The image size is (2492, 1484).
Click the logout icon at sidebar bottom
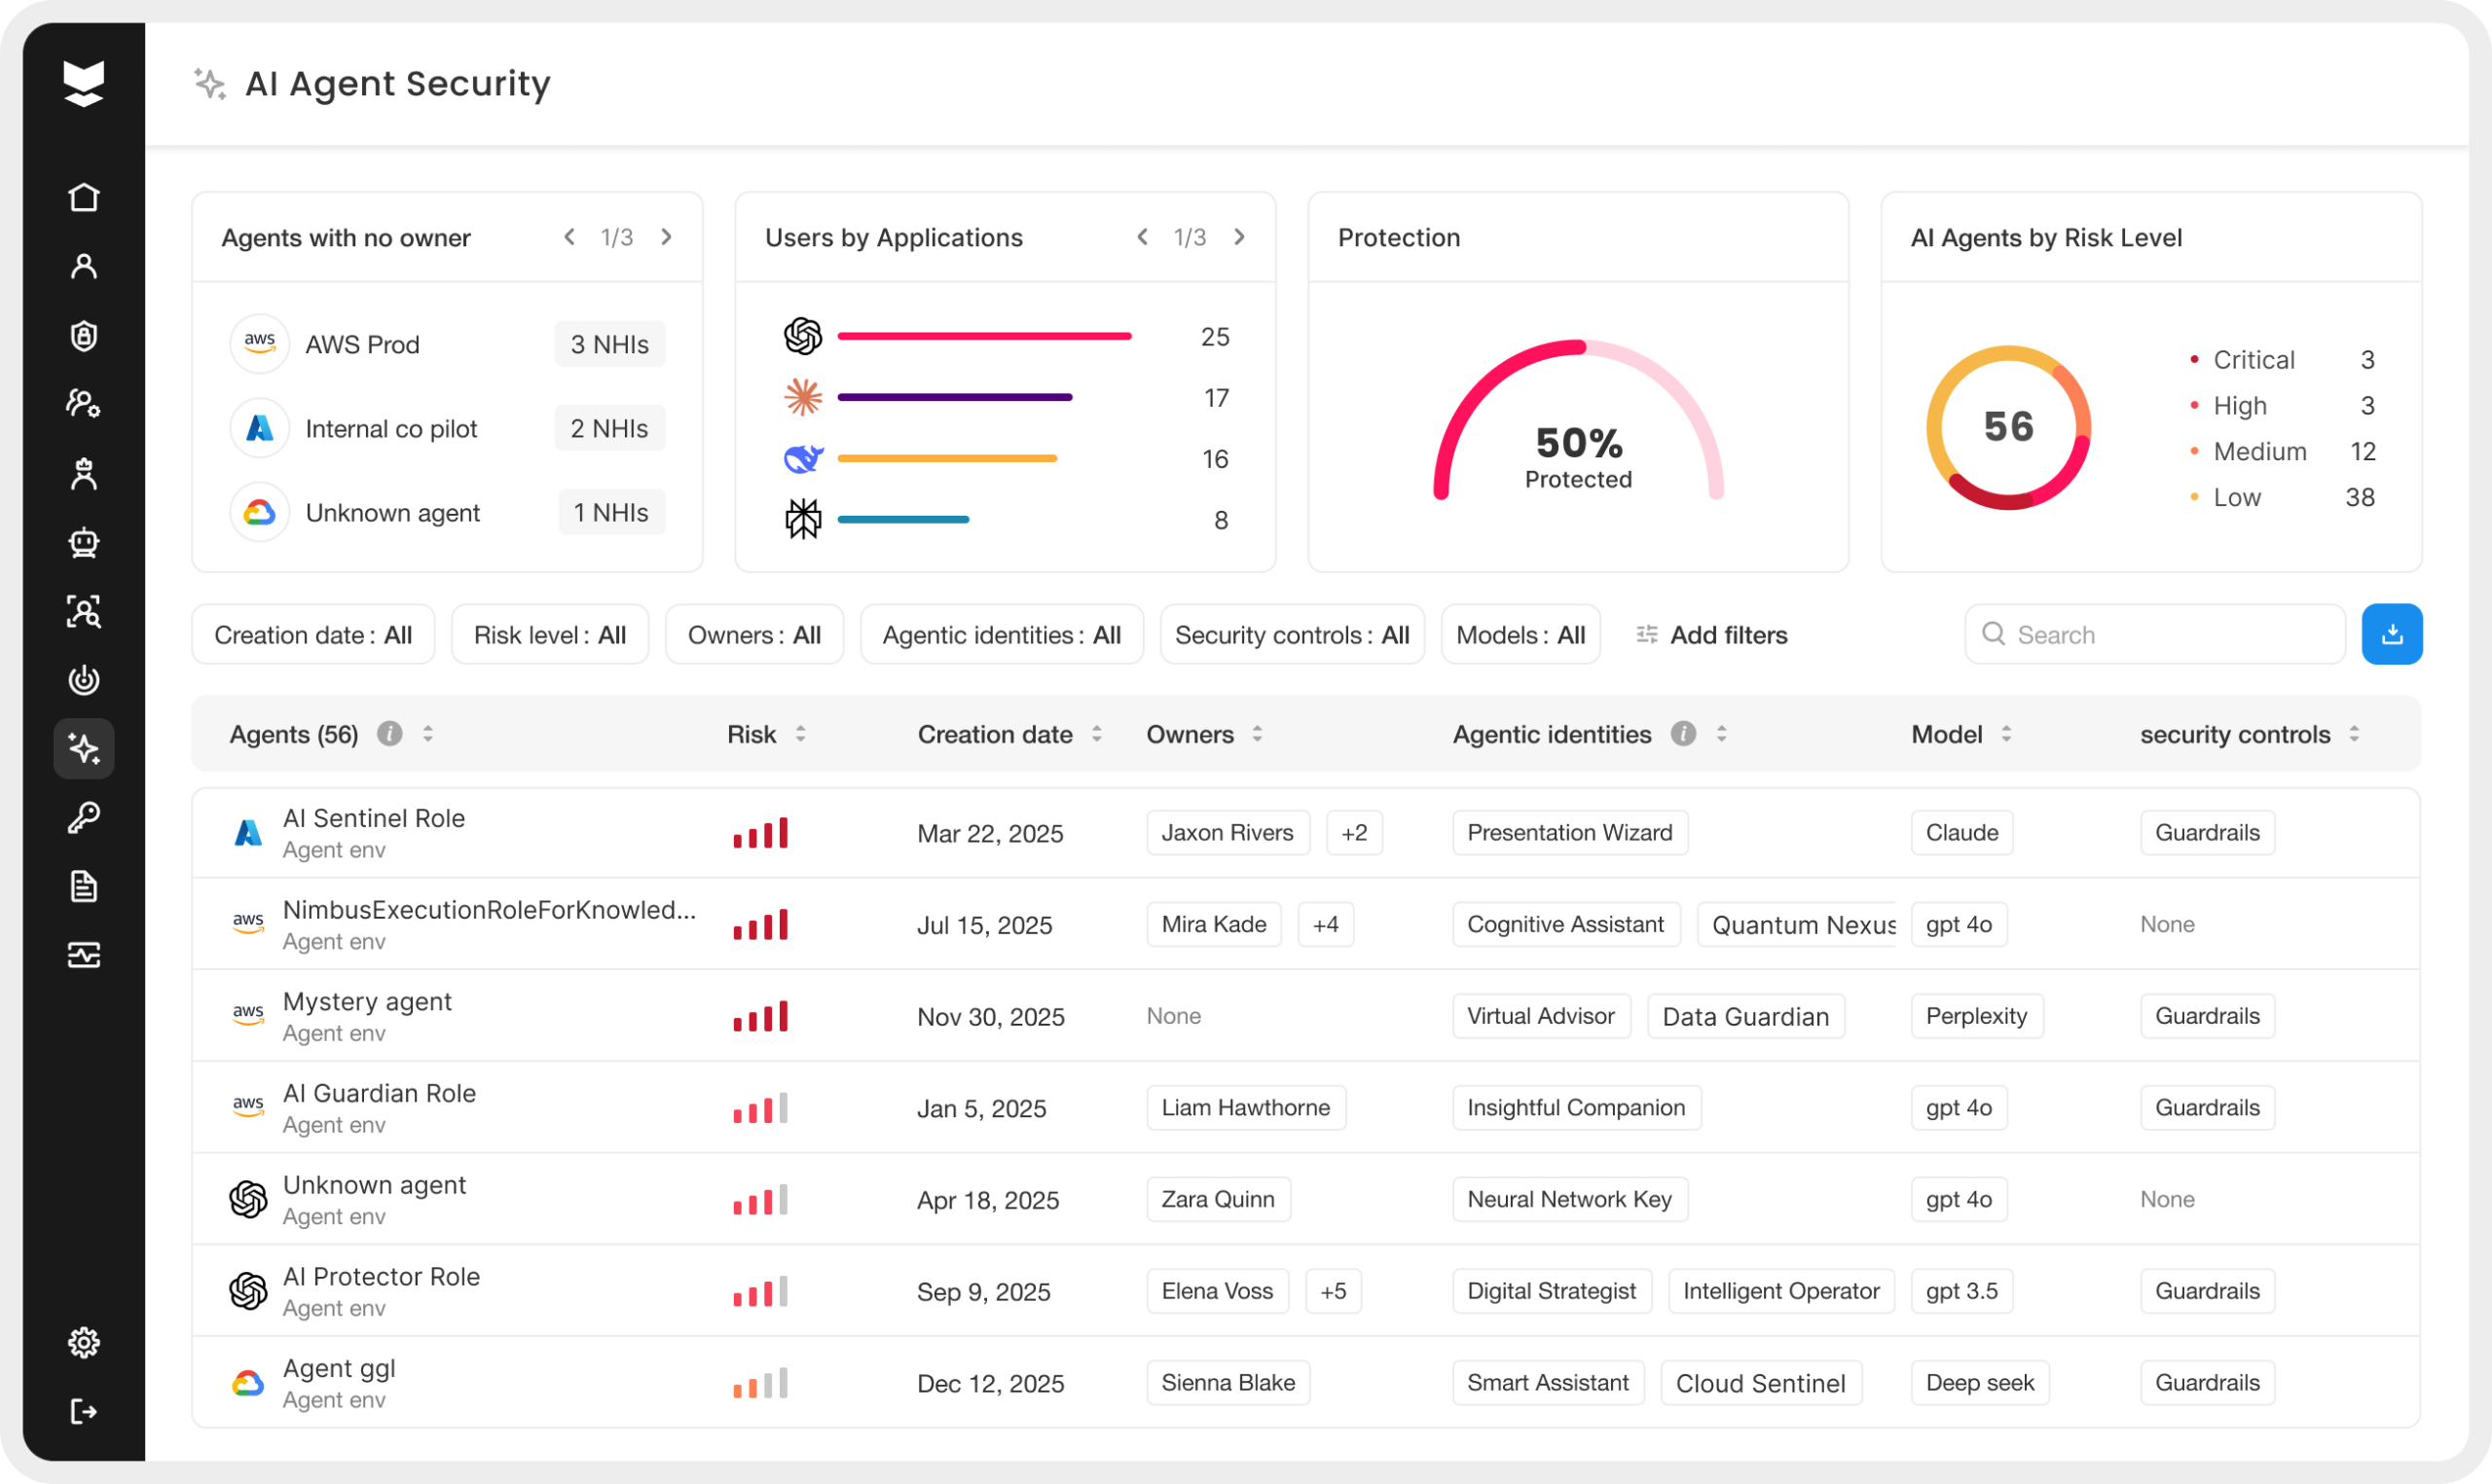pyautogui.click(x=84, y=1411)
